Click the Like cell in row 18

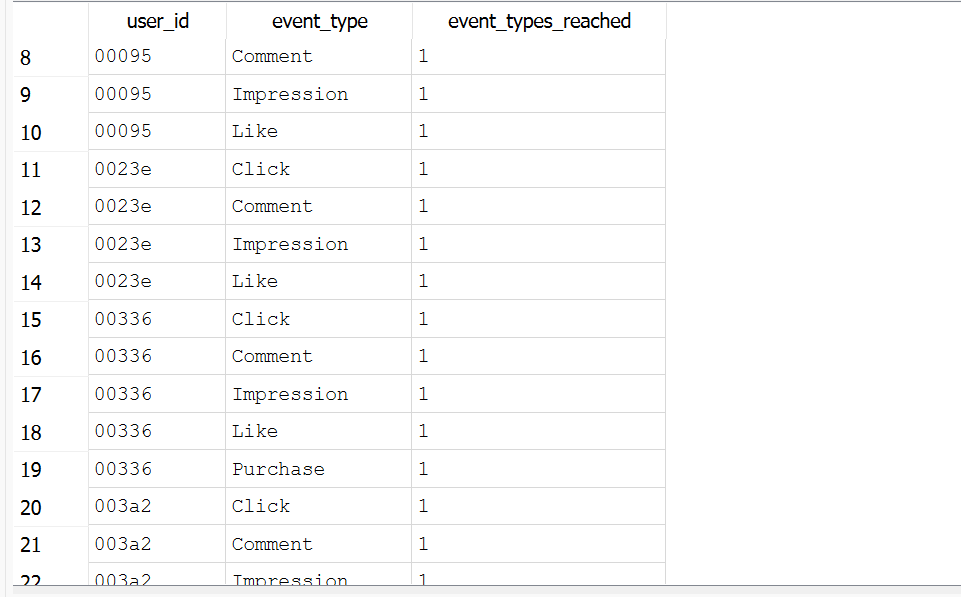(x=255, y=431)
